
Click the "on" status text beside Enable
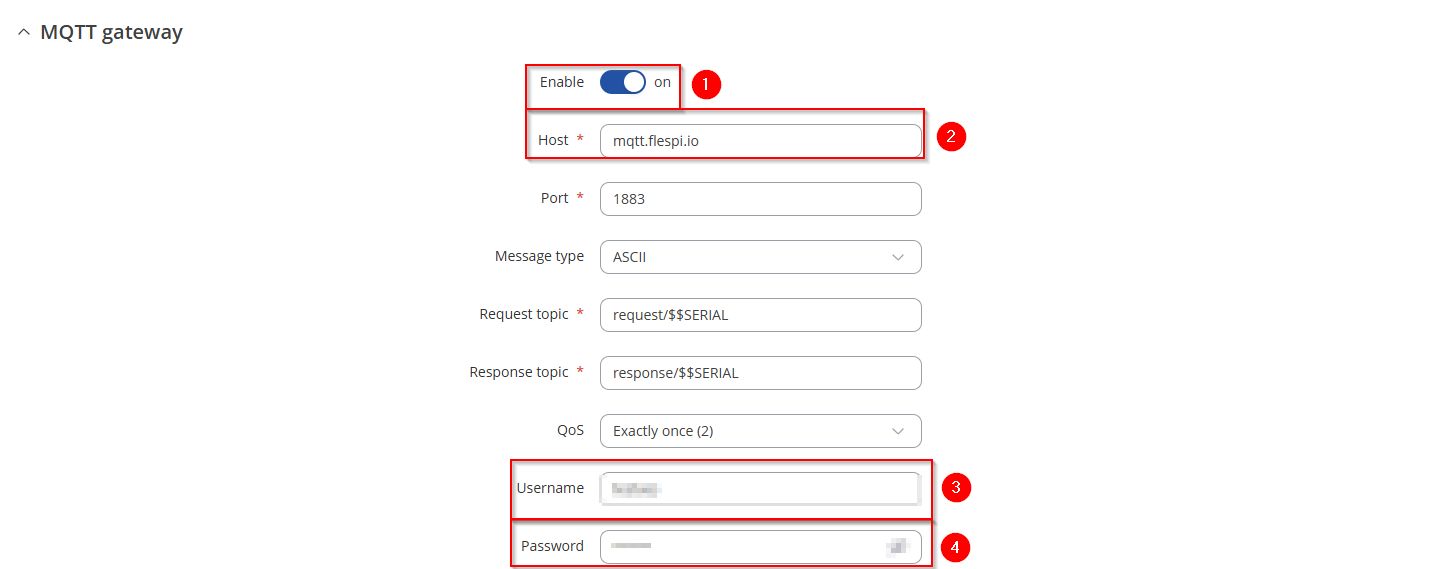662,82
